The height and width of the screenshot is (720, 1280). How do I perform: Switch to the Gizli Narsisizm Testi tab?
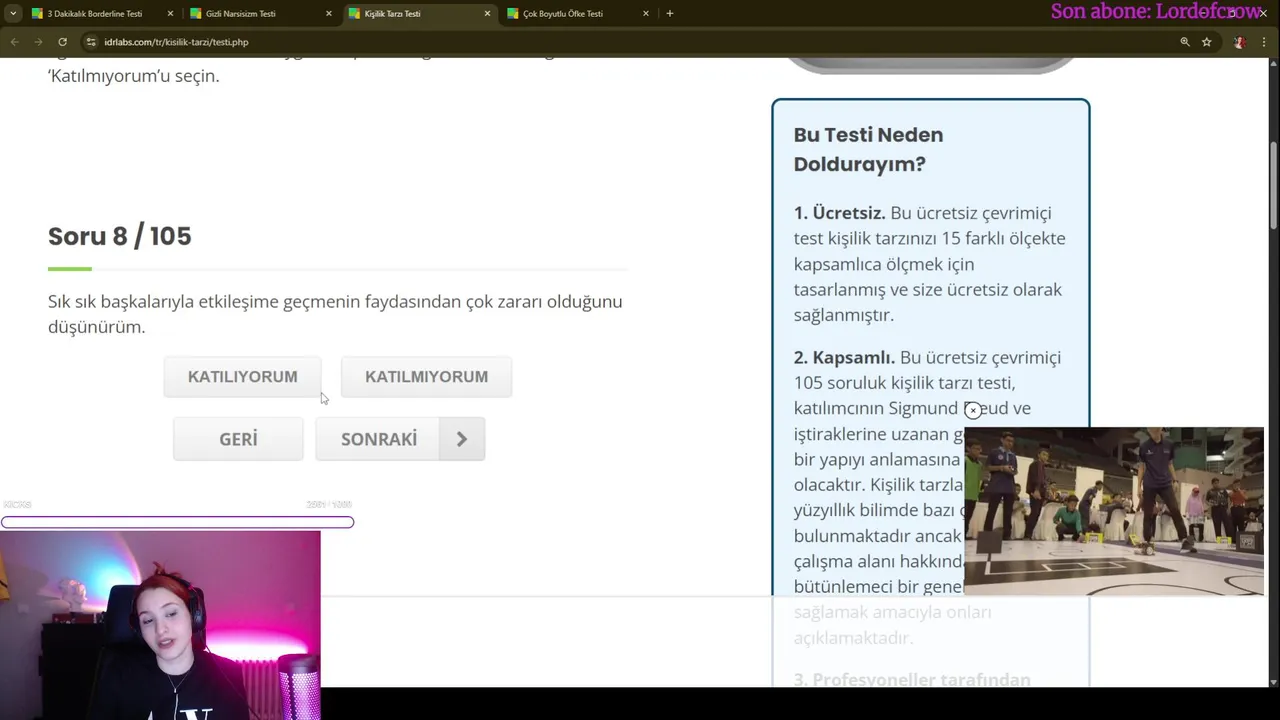(x=240, y=14)
